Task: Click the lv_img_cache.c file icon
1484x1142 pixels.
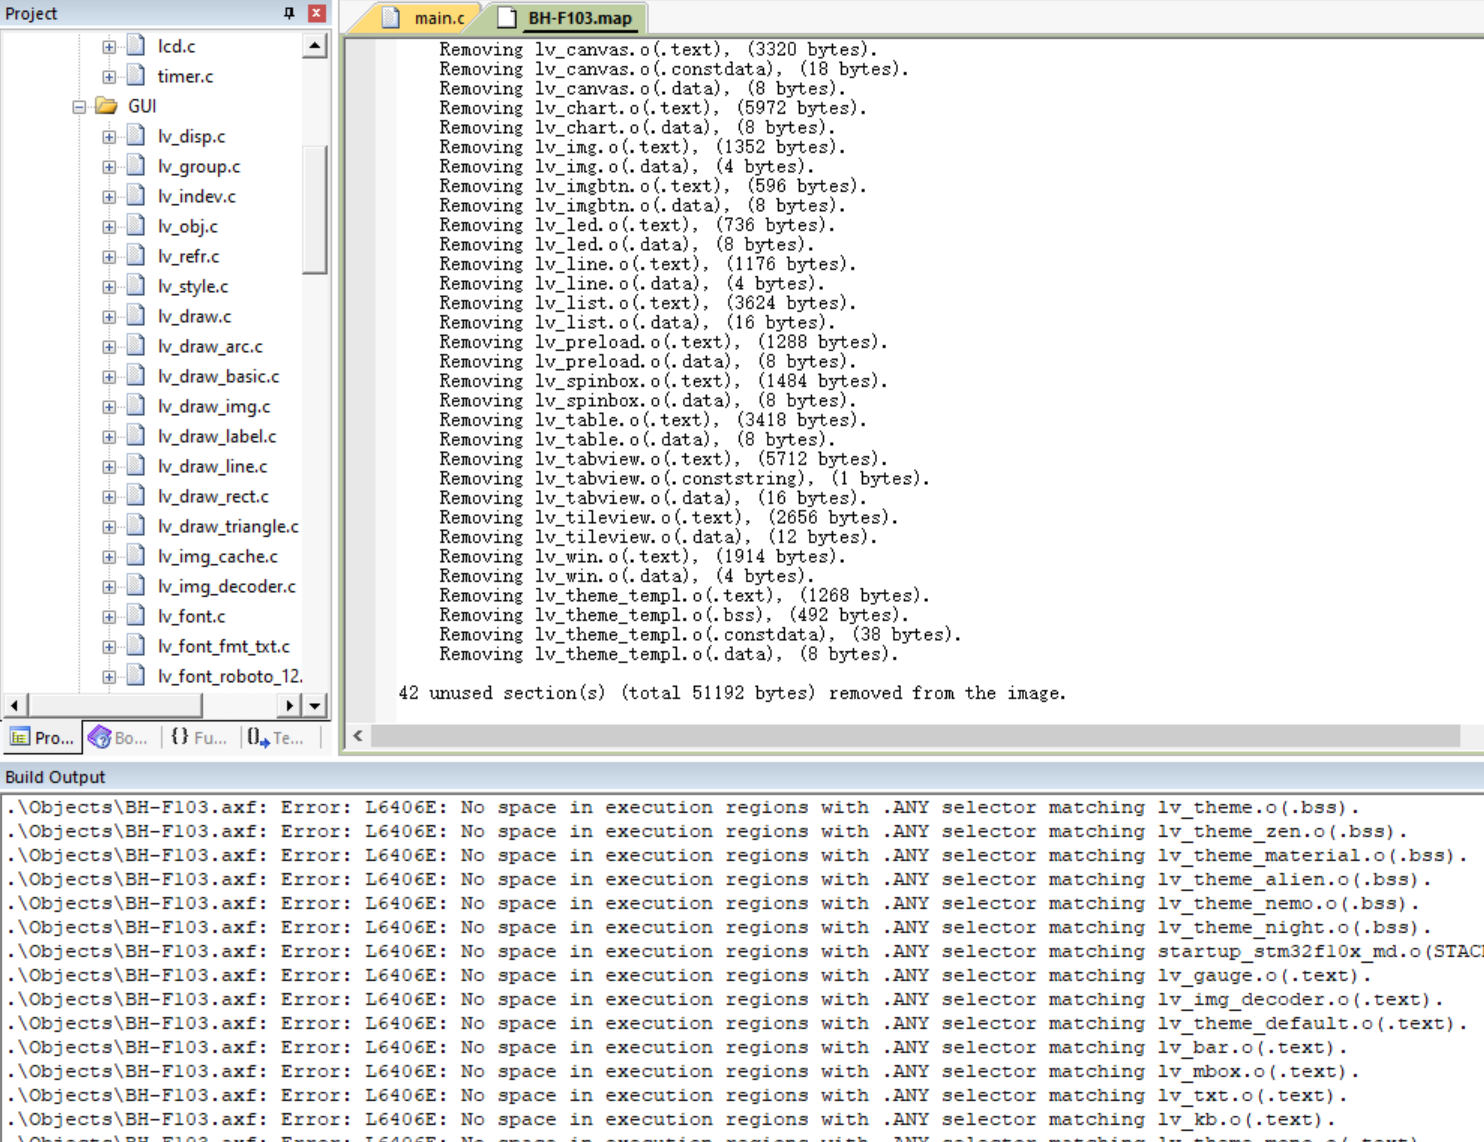Action: pos(136,555)
